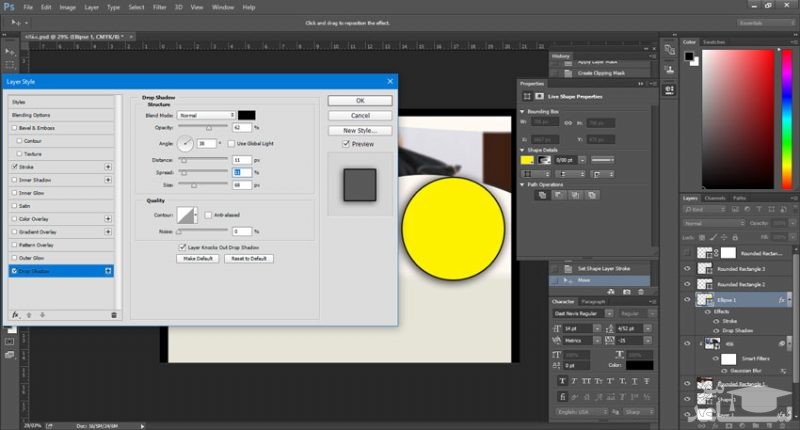
Task: Uncheck Layer Knocks Out Drop Shadow
Action: pyautogui.click(x=182, y=246)
